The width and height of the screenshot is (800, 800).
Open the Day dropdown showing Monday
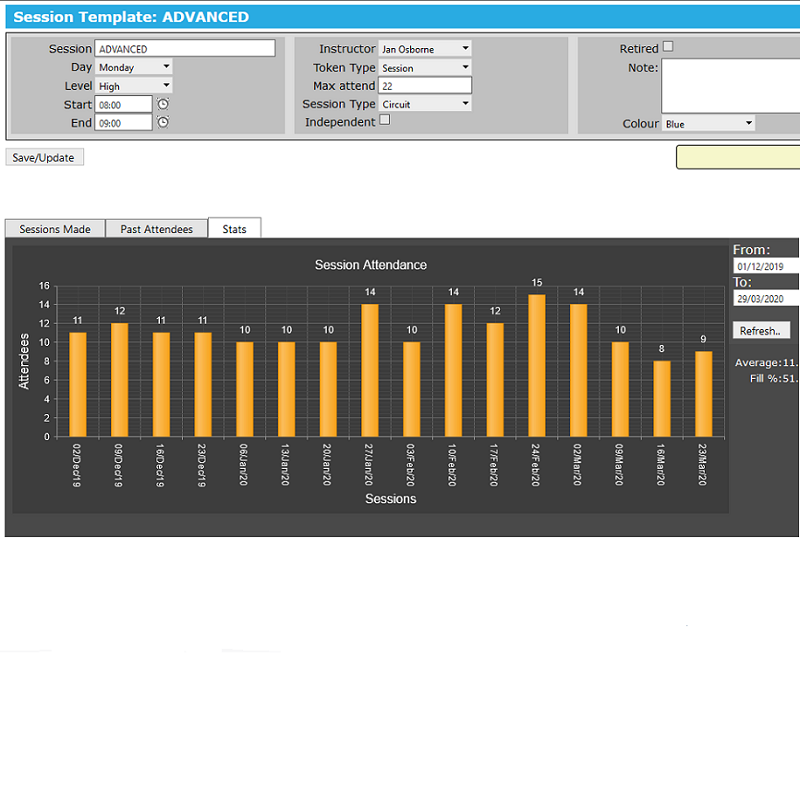click(134, 67)
